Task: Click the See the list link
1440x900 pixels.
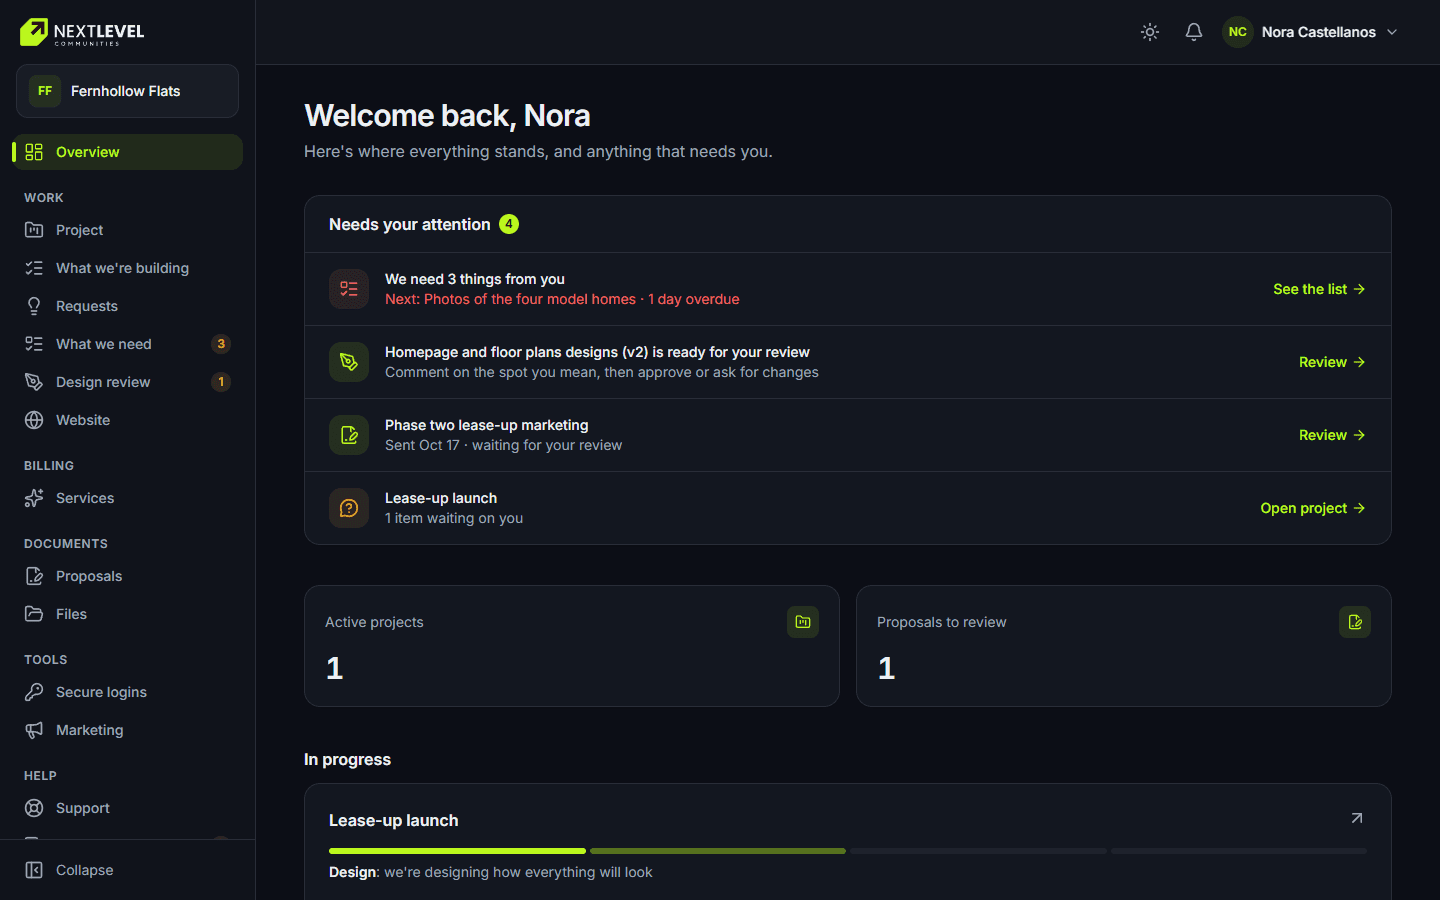Action: coord(1319,289)
